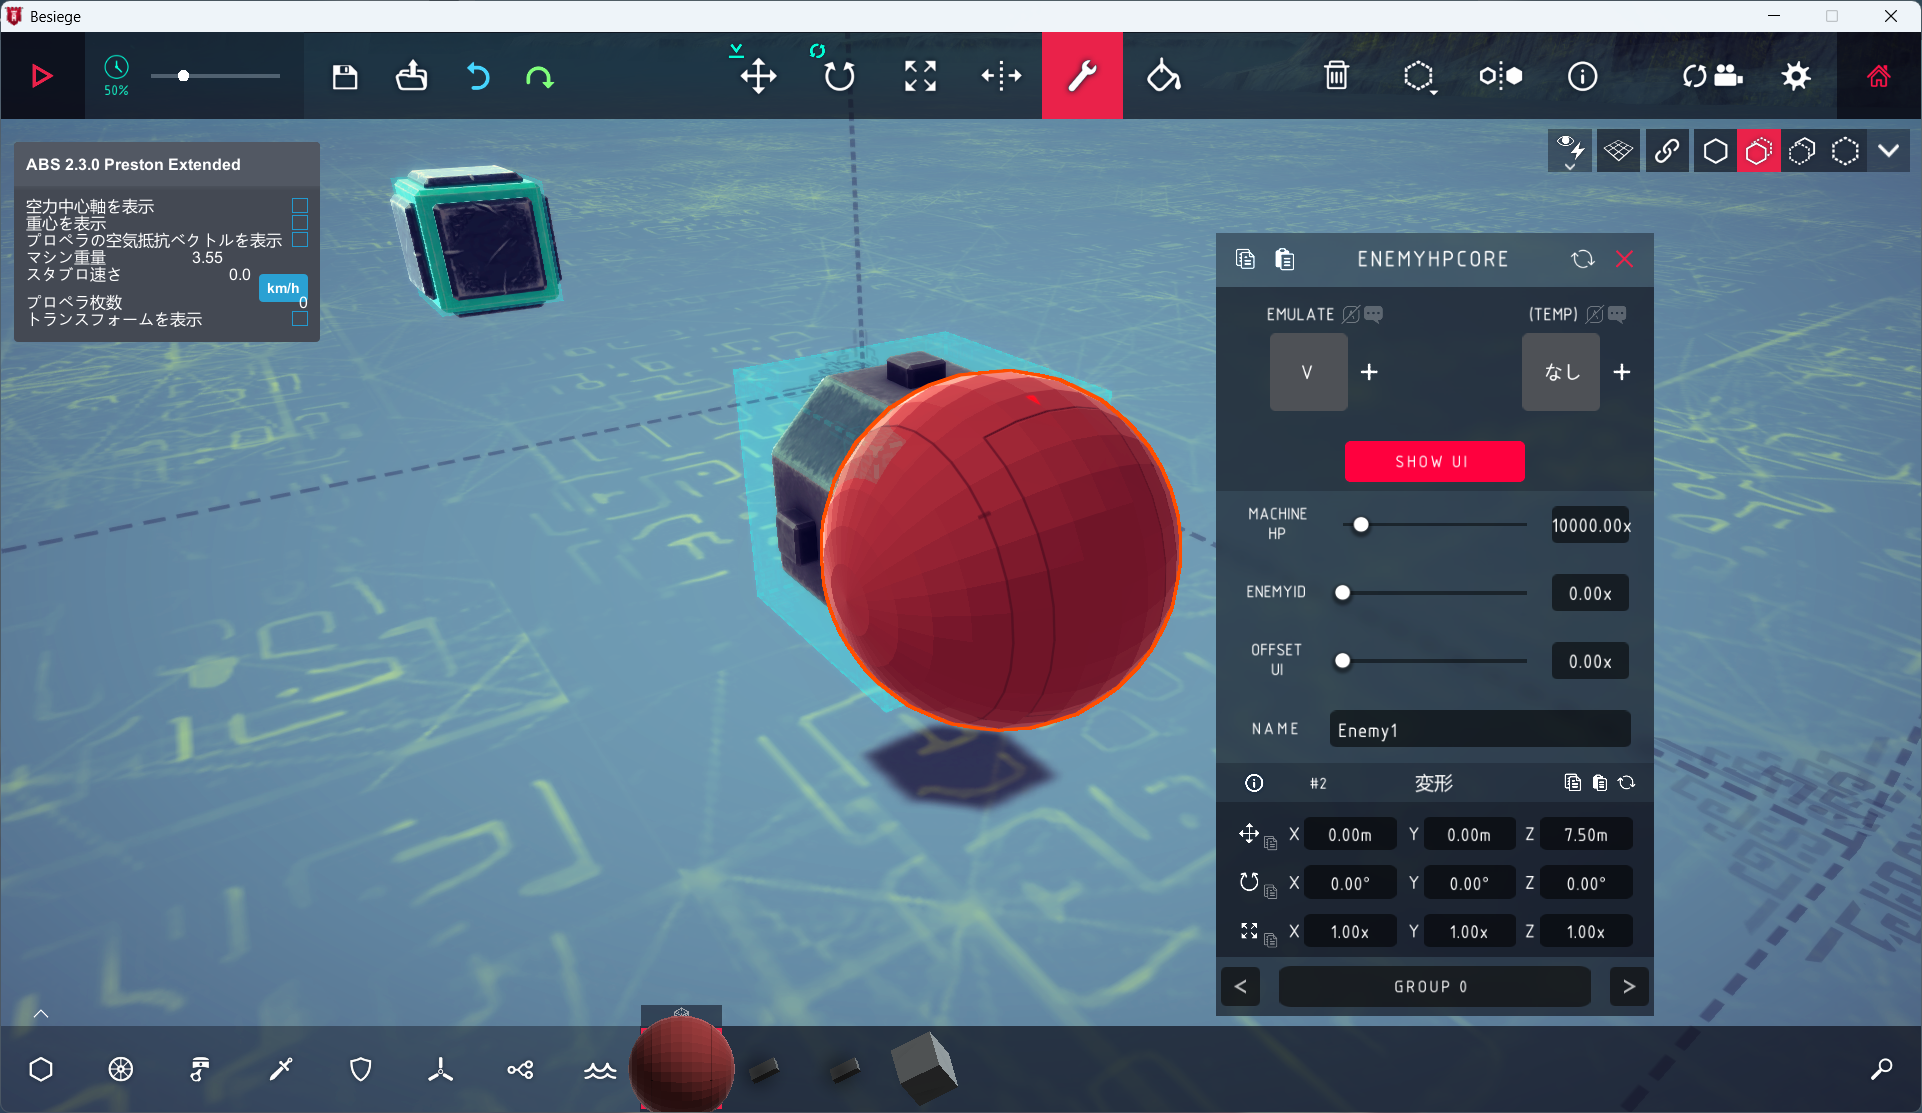Start simulation with the play button
Viewport: 1922px width, 1113px height.
[41, 76]
